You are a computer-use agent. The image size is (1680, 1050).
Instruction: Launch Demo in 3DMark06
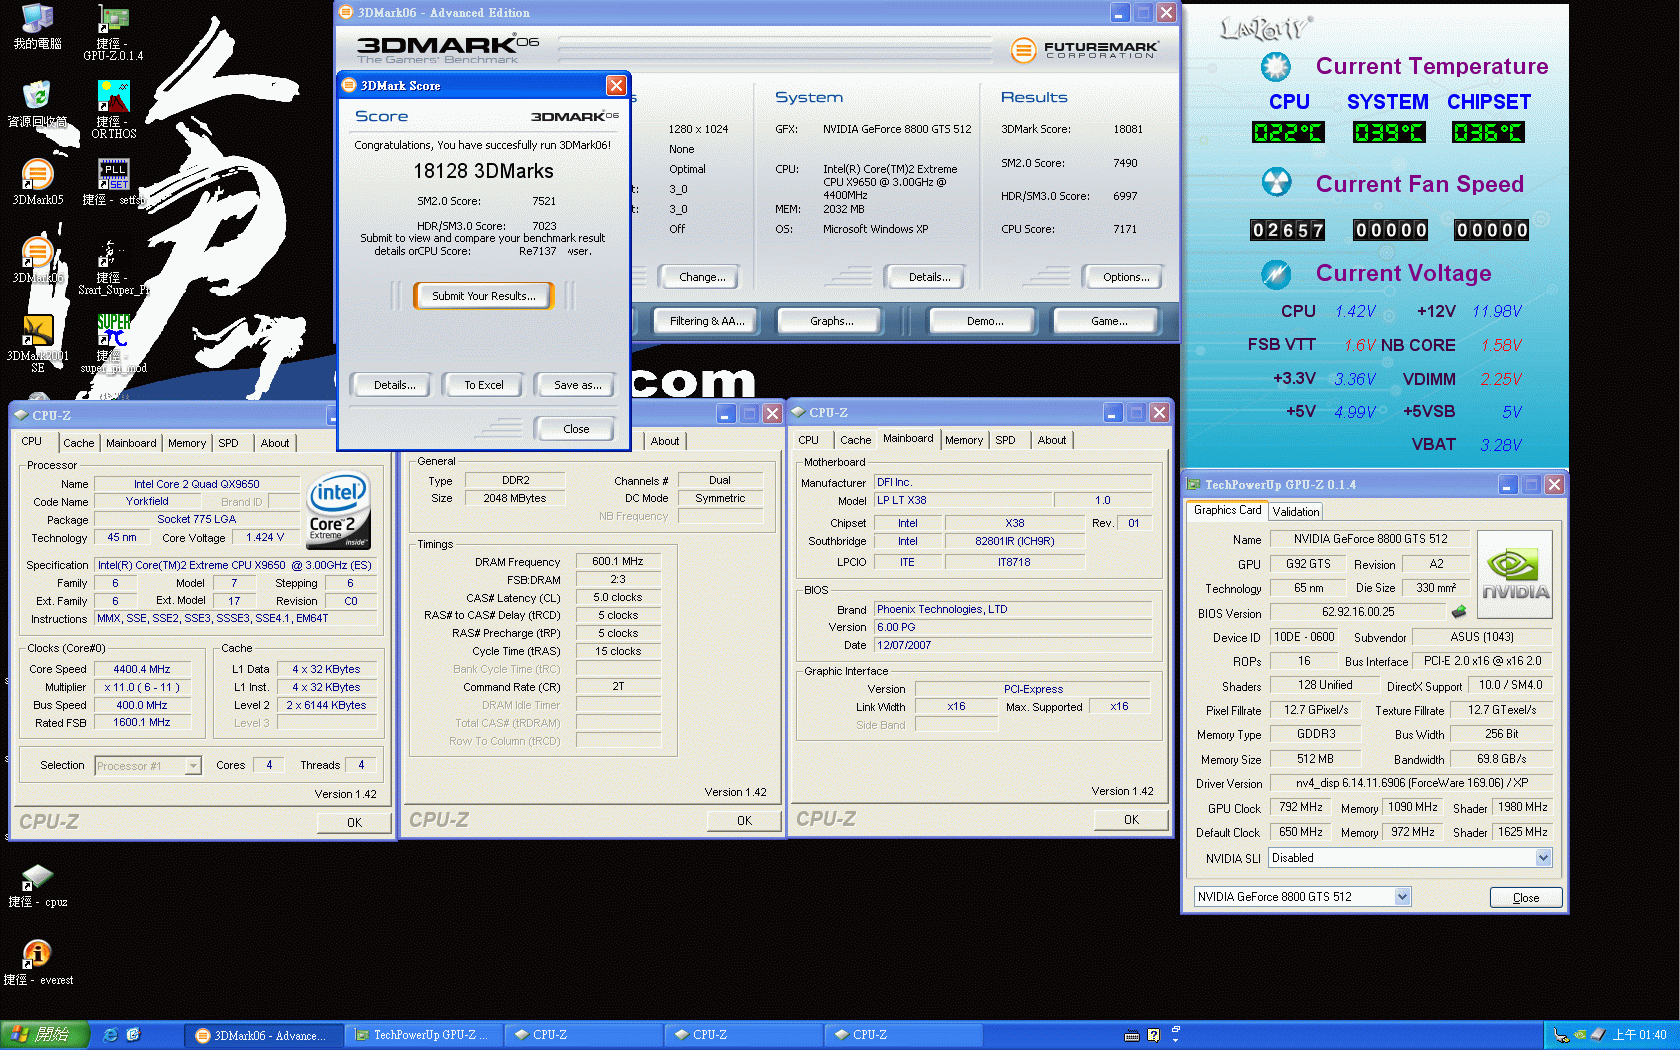tap(985, 321)
